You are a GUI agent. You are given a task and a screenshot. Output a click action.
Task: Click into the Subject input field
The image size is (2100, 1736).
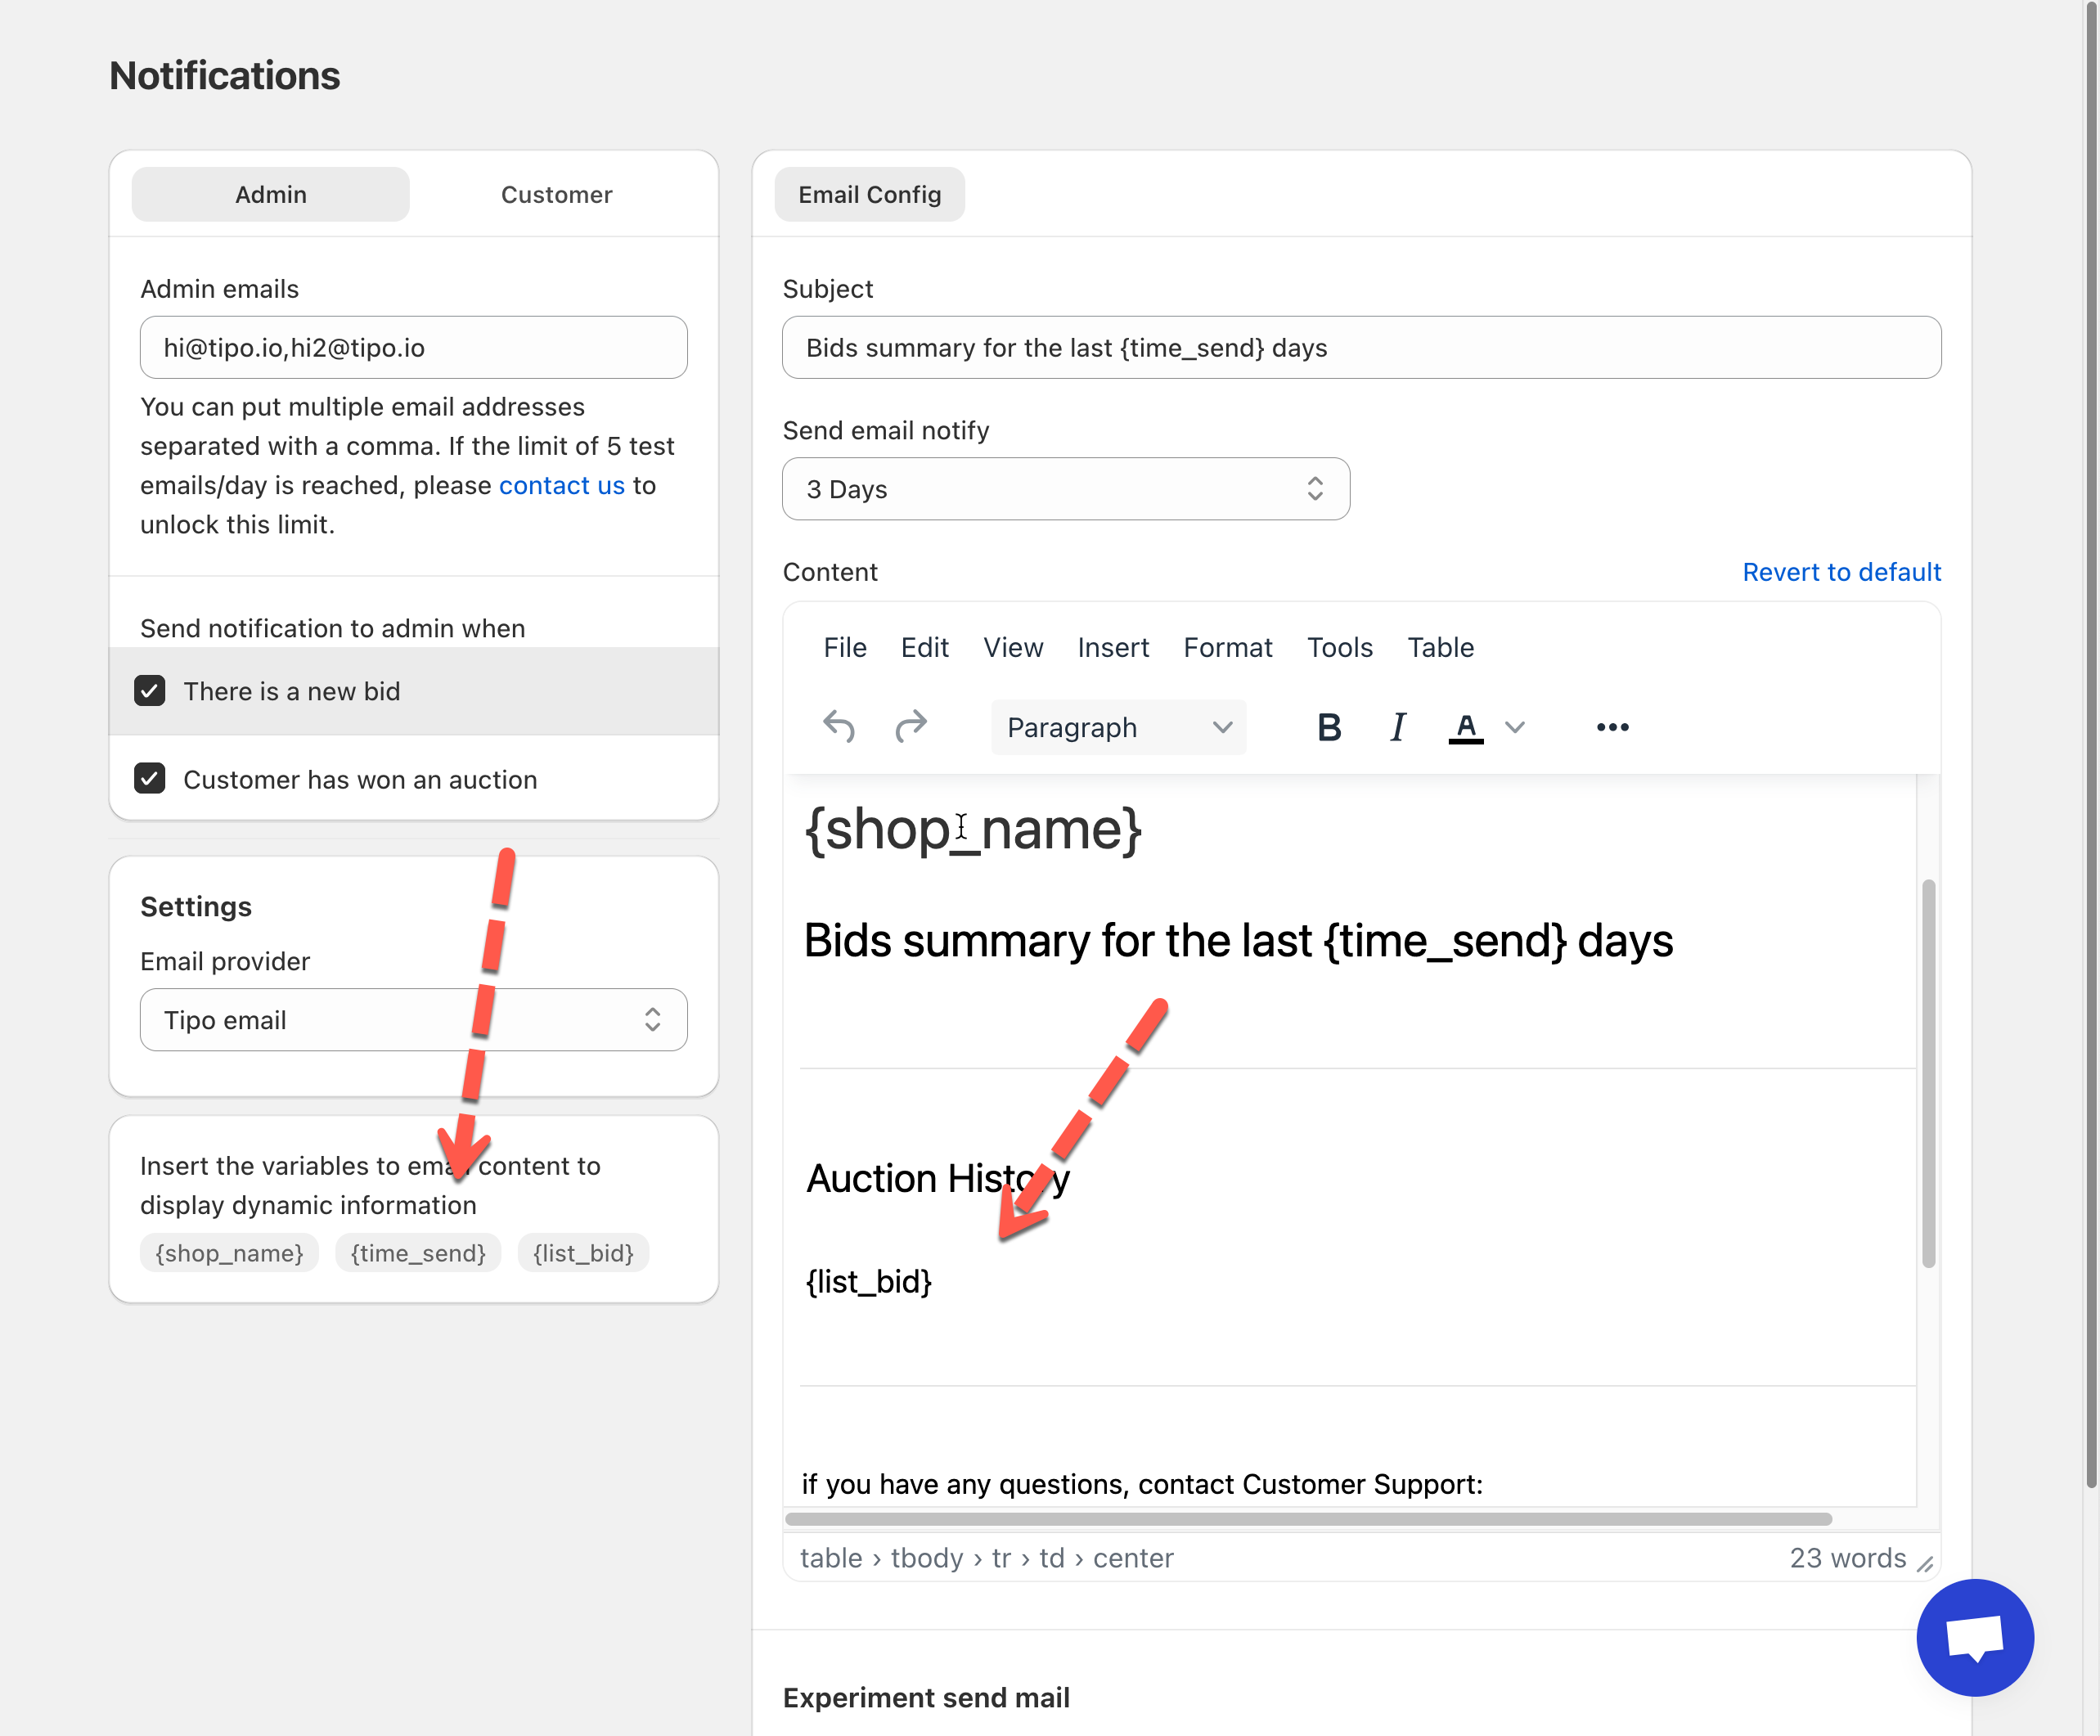tap(1361, 348)
